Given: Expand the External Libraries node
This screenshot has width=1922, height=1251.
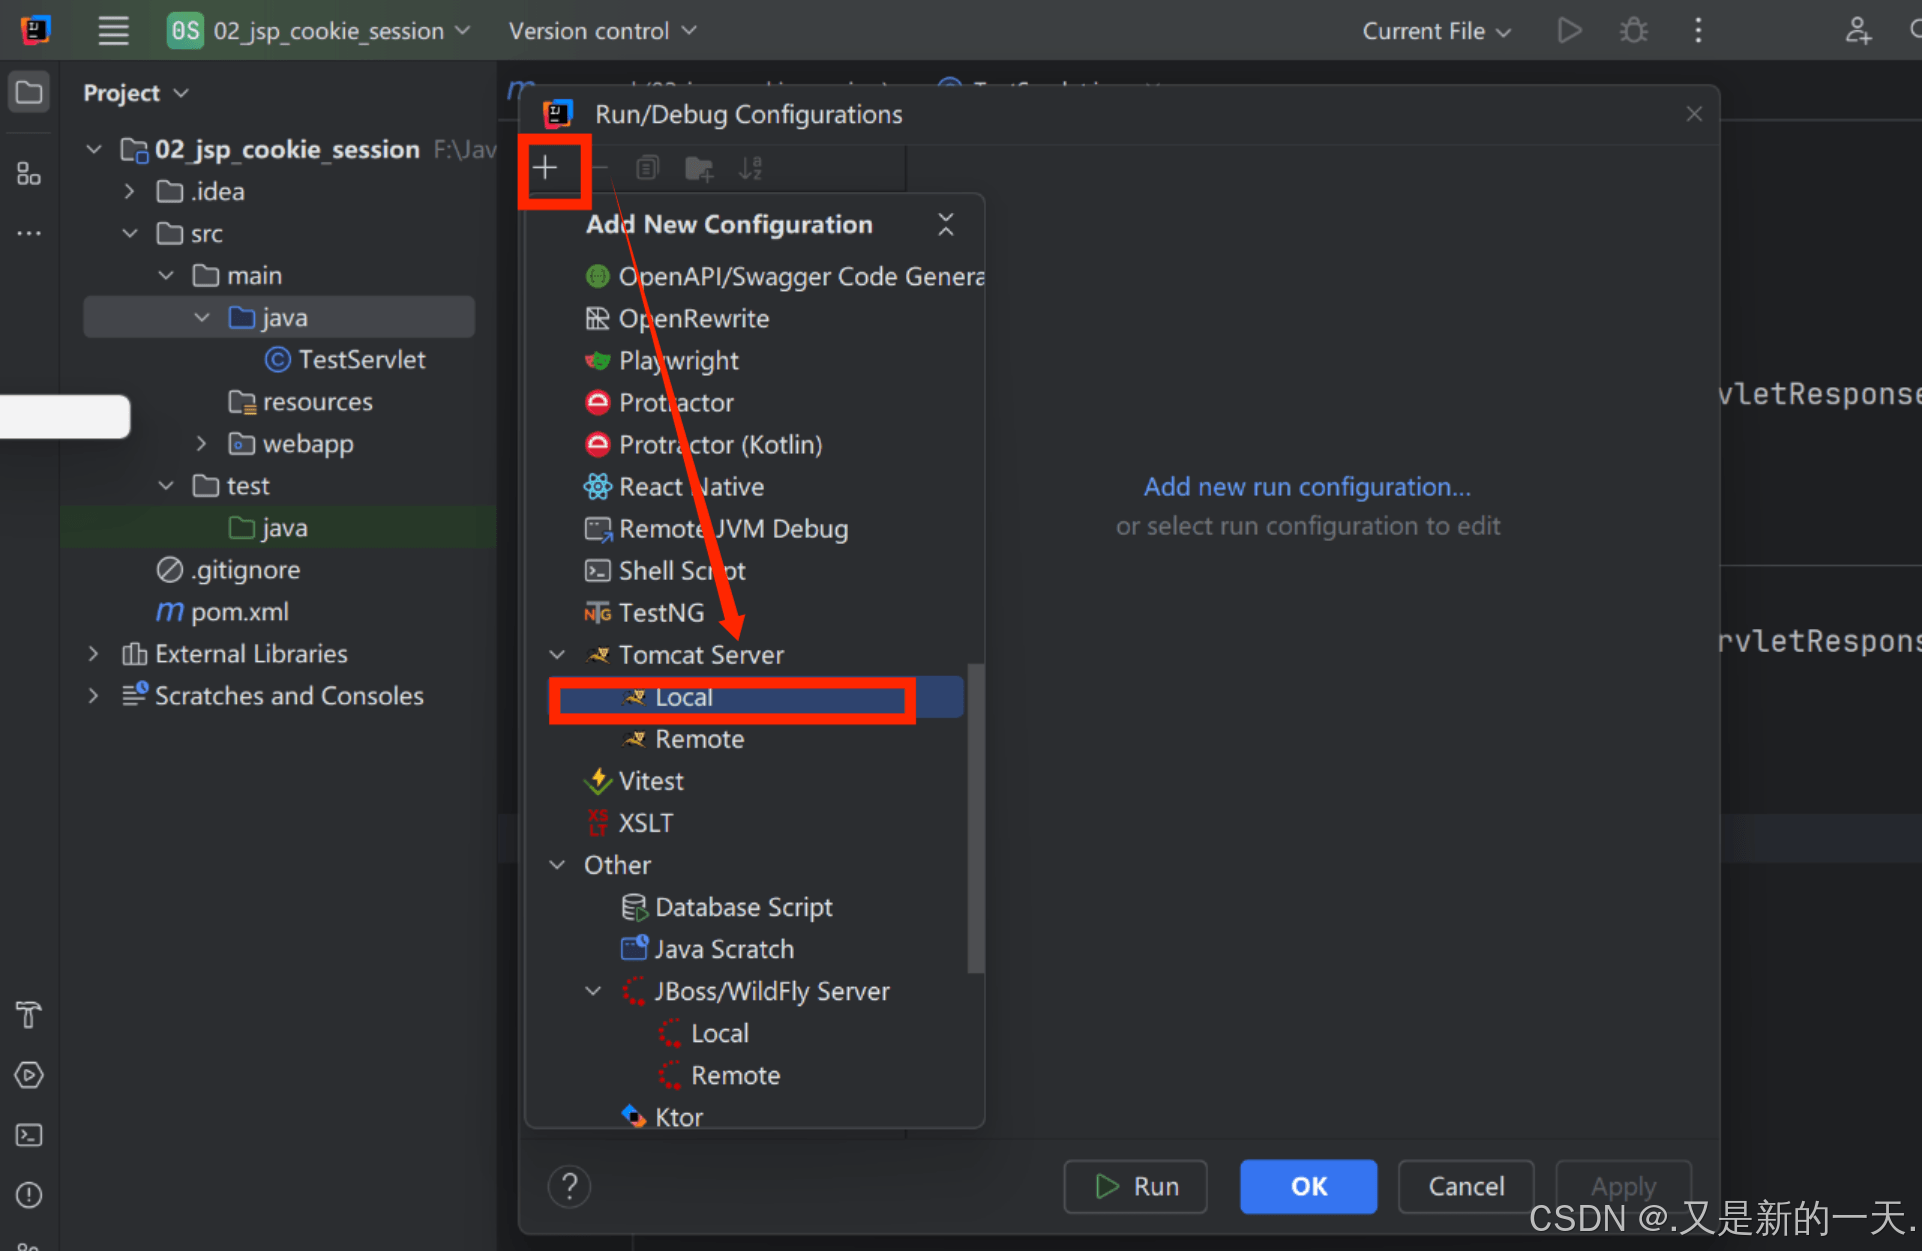Looking at the screenshot, I should click(93, 654).
